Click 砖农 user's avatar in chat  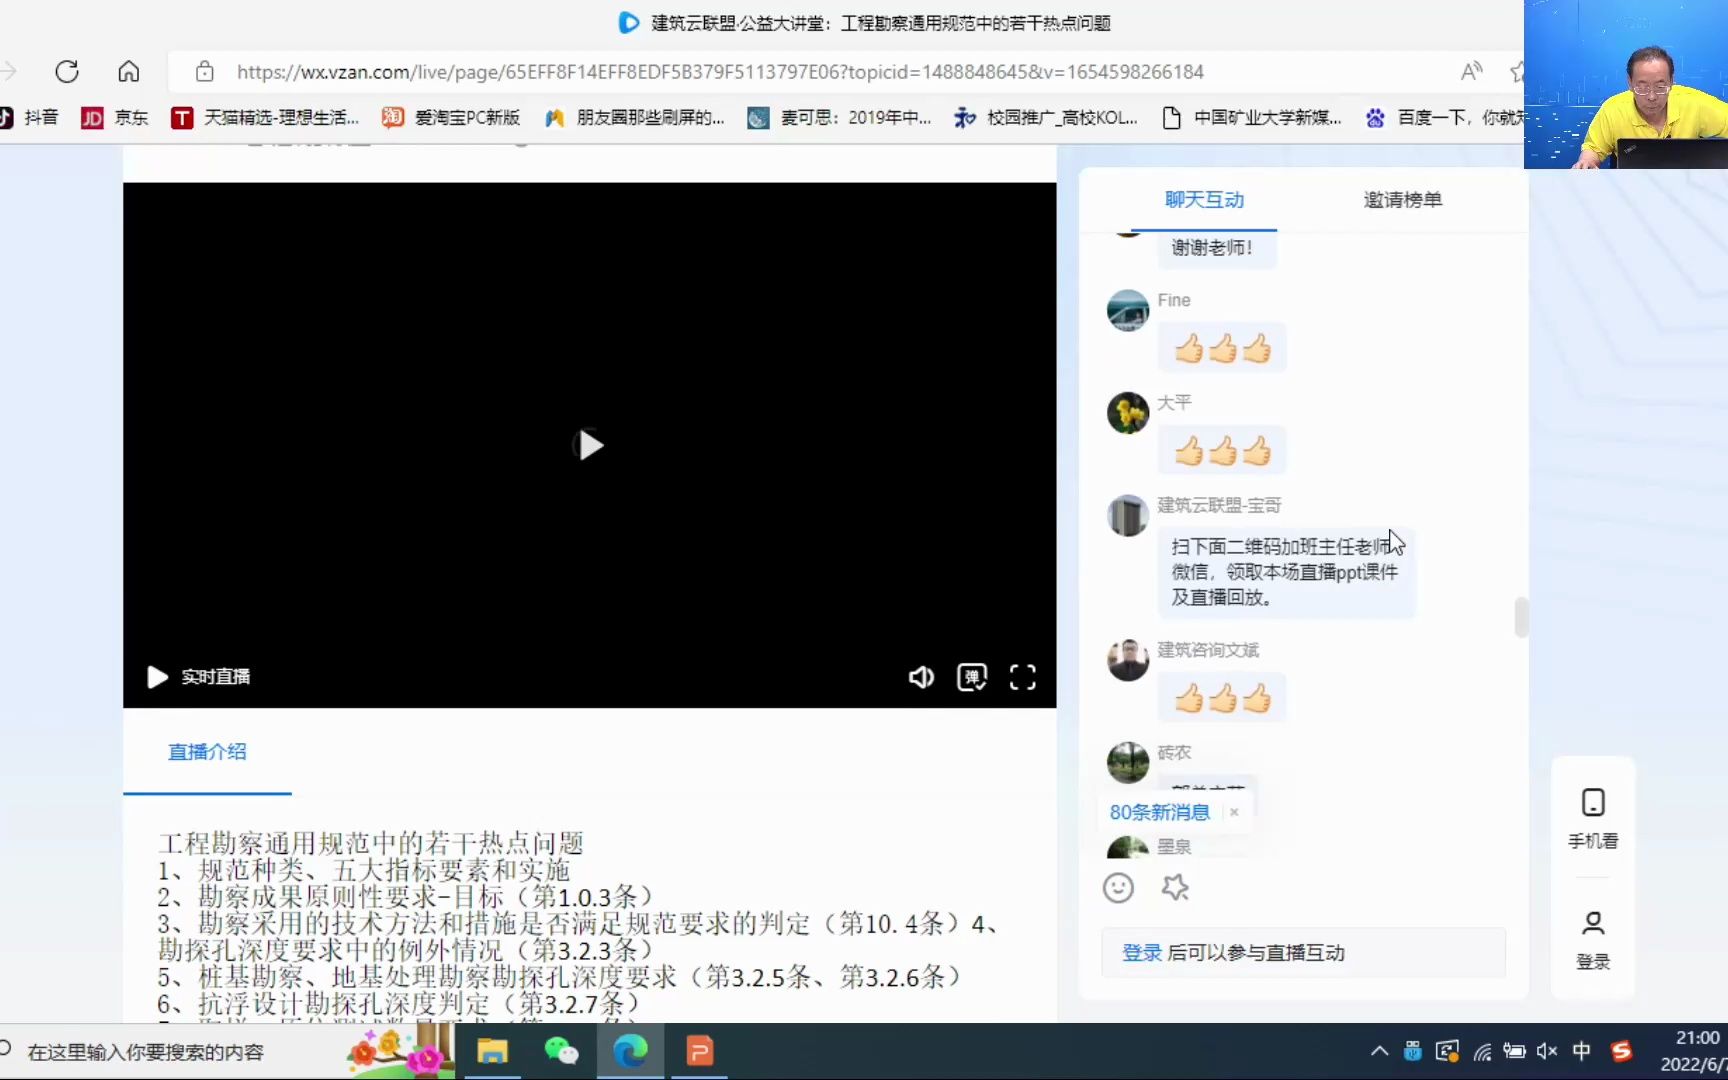point(1128,762)
